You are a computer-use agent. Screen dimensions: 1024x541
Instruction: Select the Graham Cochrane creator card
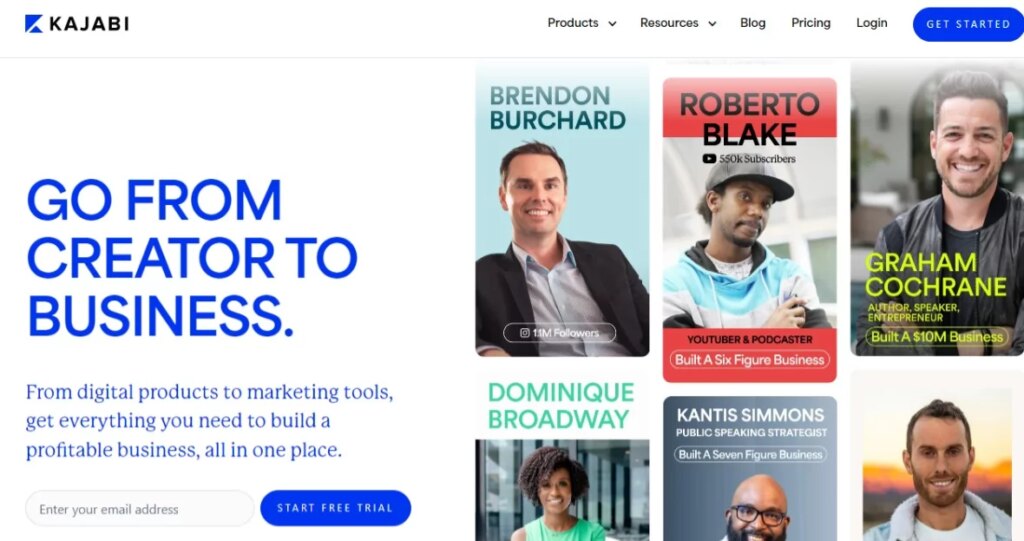pyautogui.click(x=937, y=210)
